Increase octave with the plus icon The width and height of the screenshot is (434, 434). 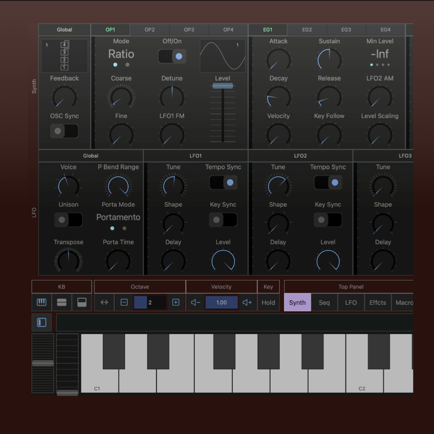pos(176,302)
